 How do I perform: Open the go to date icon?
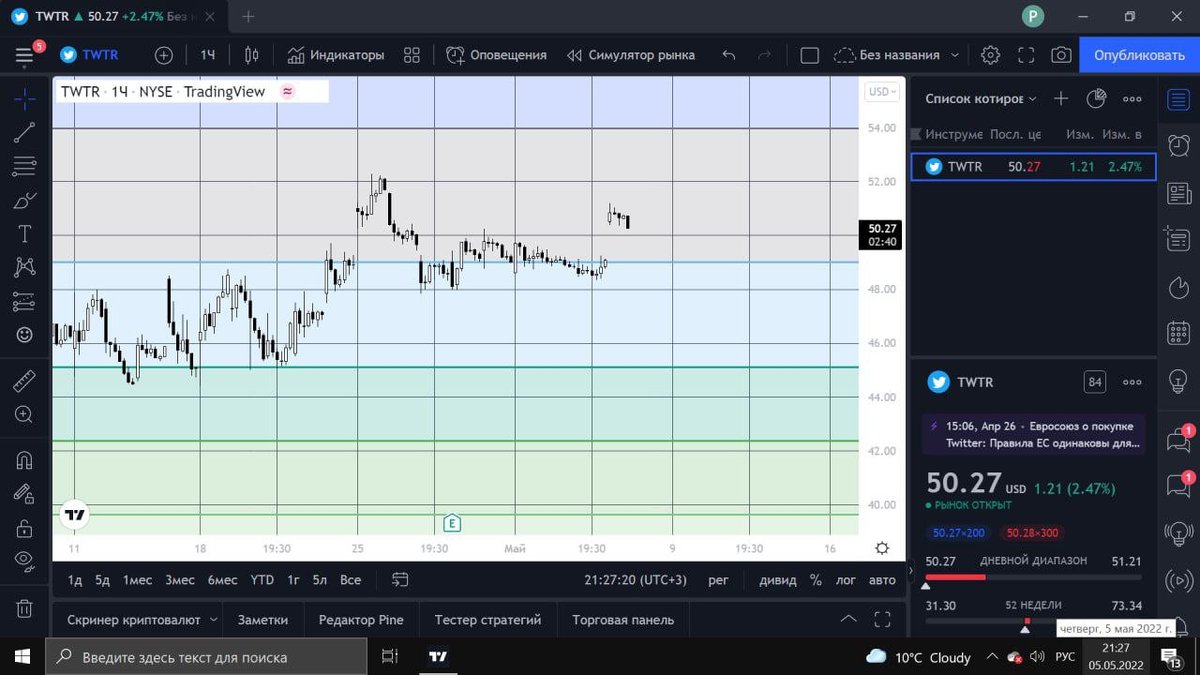coord(401,580)
